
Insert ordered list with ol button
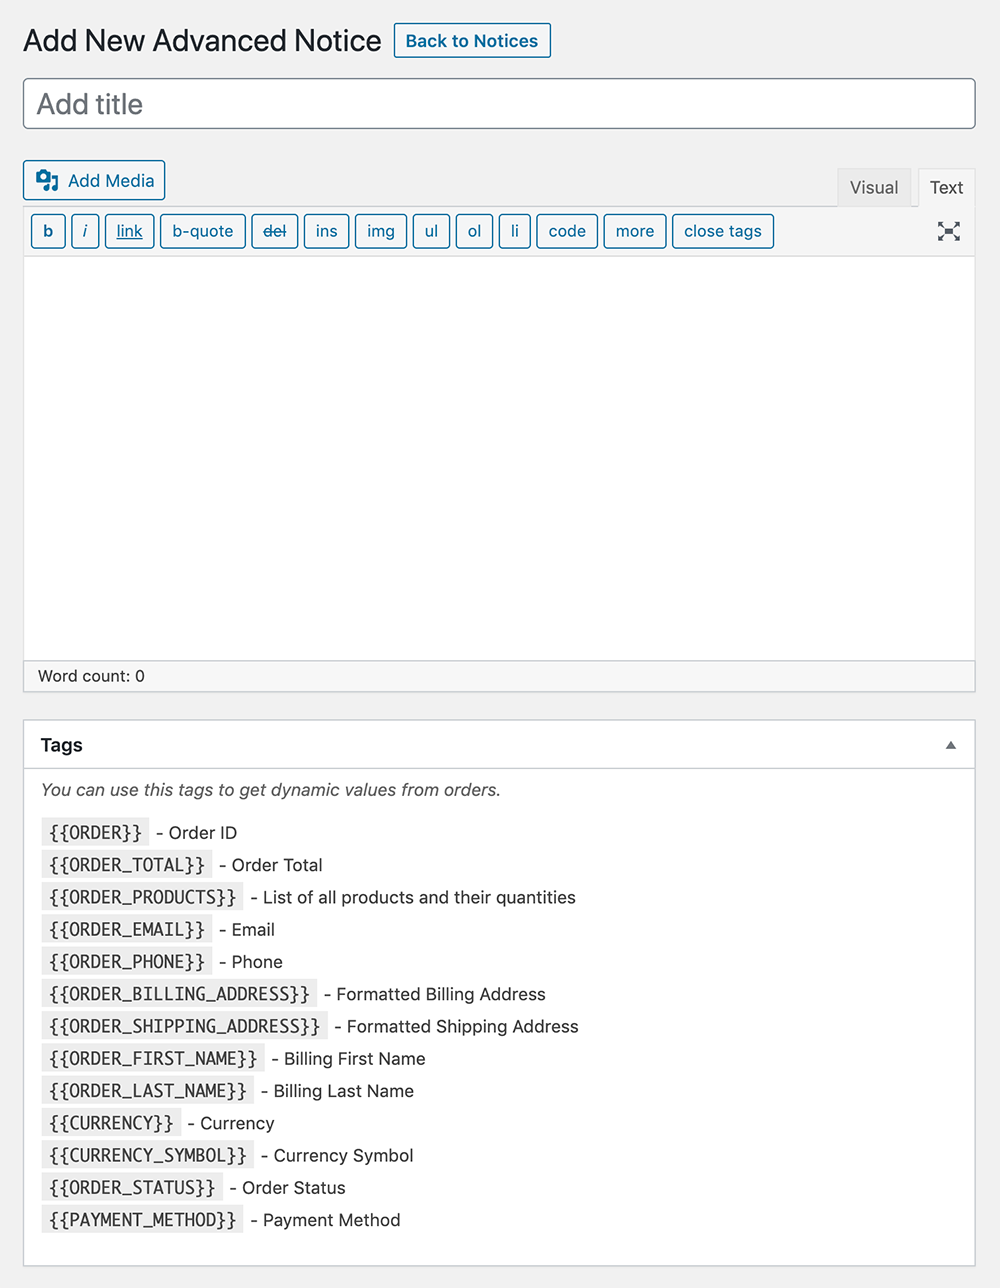click(x=474, y=231)
